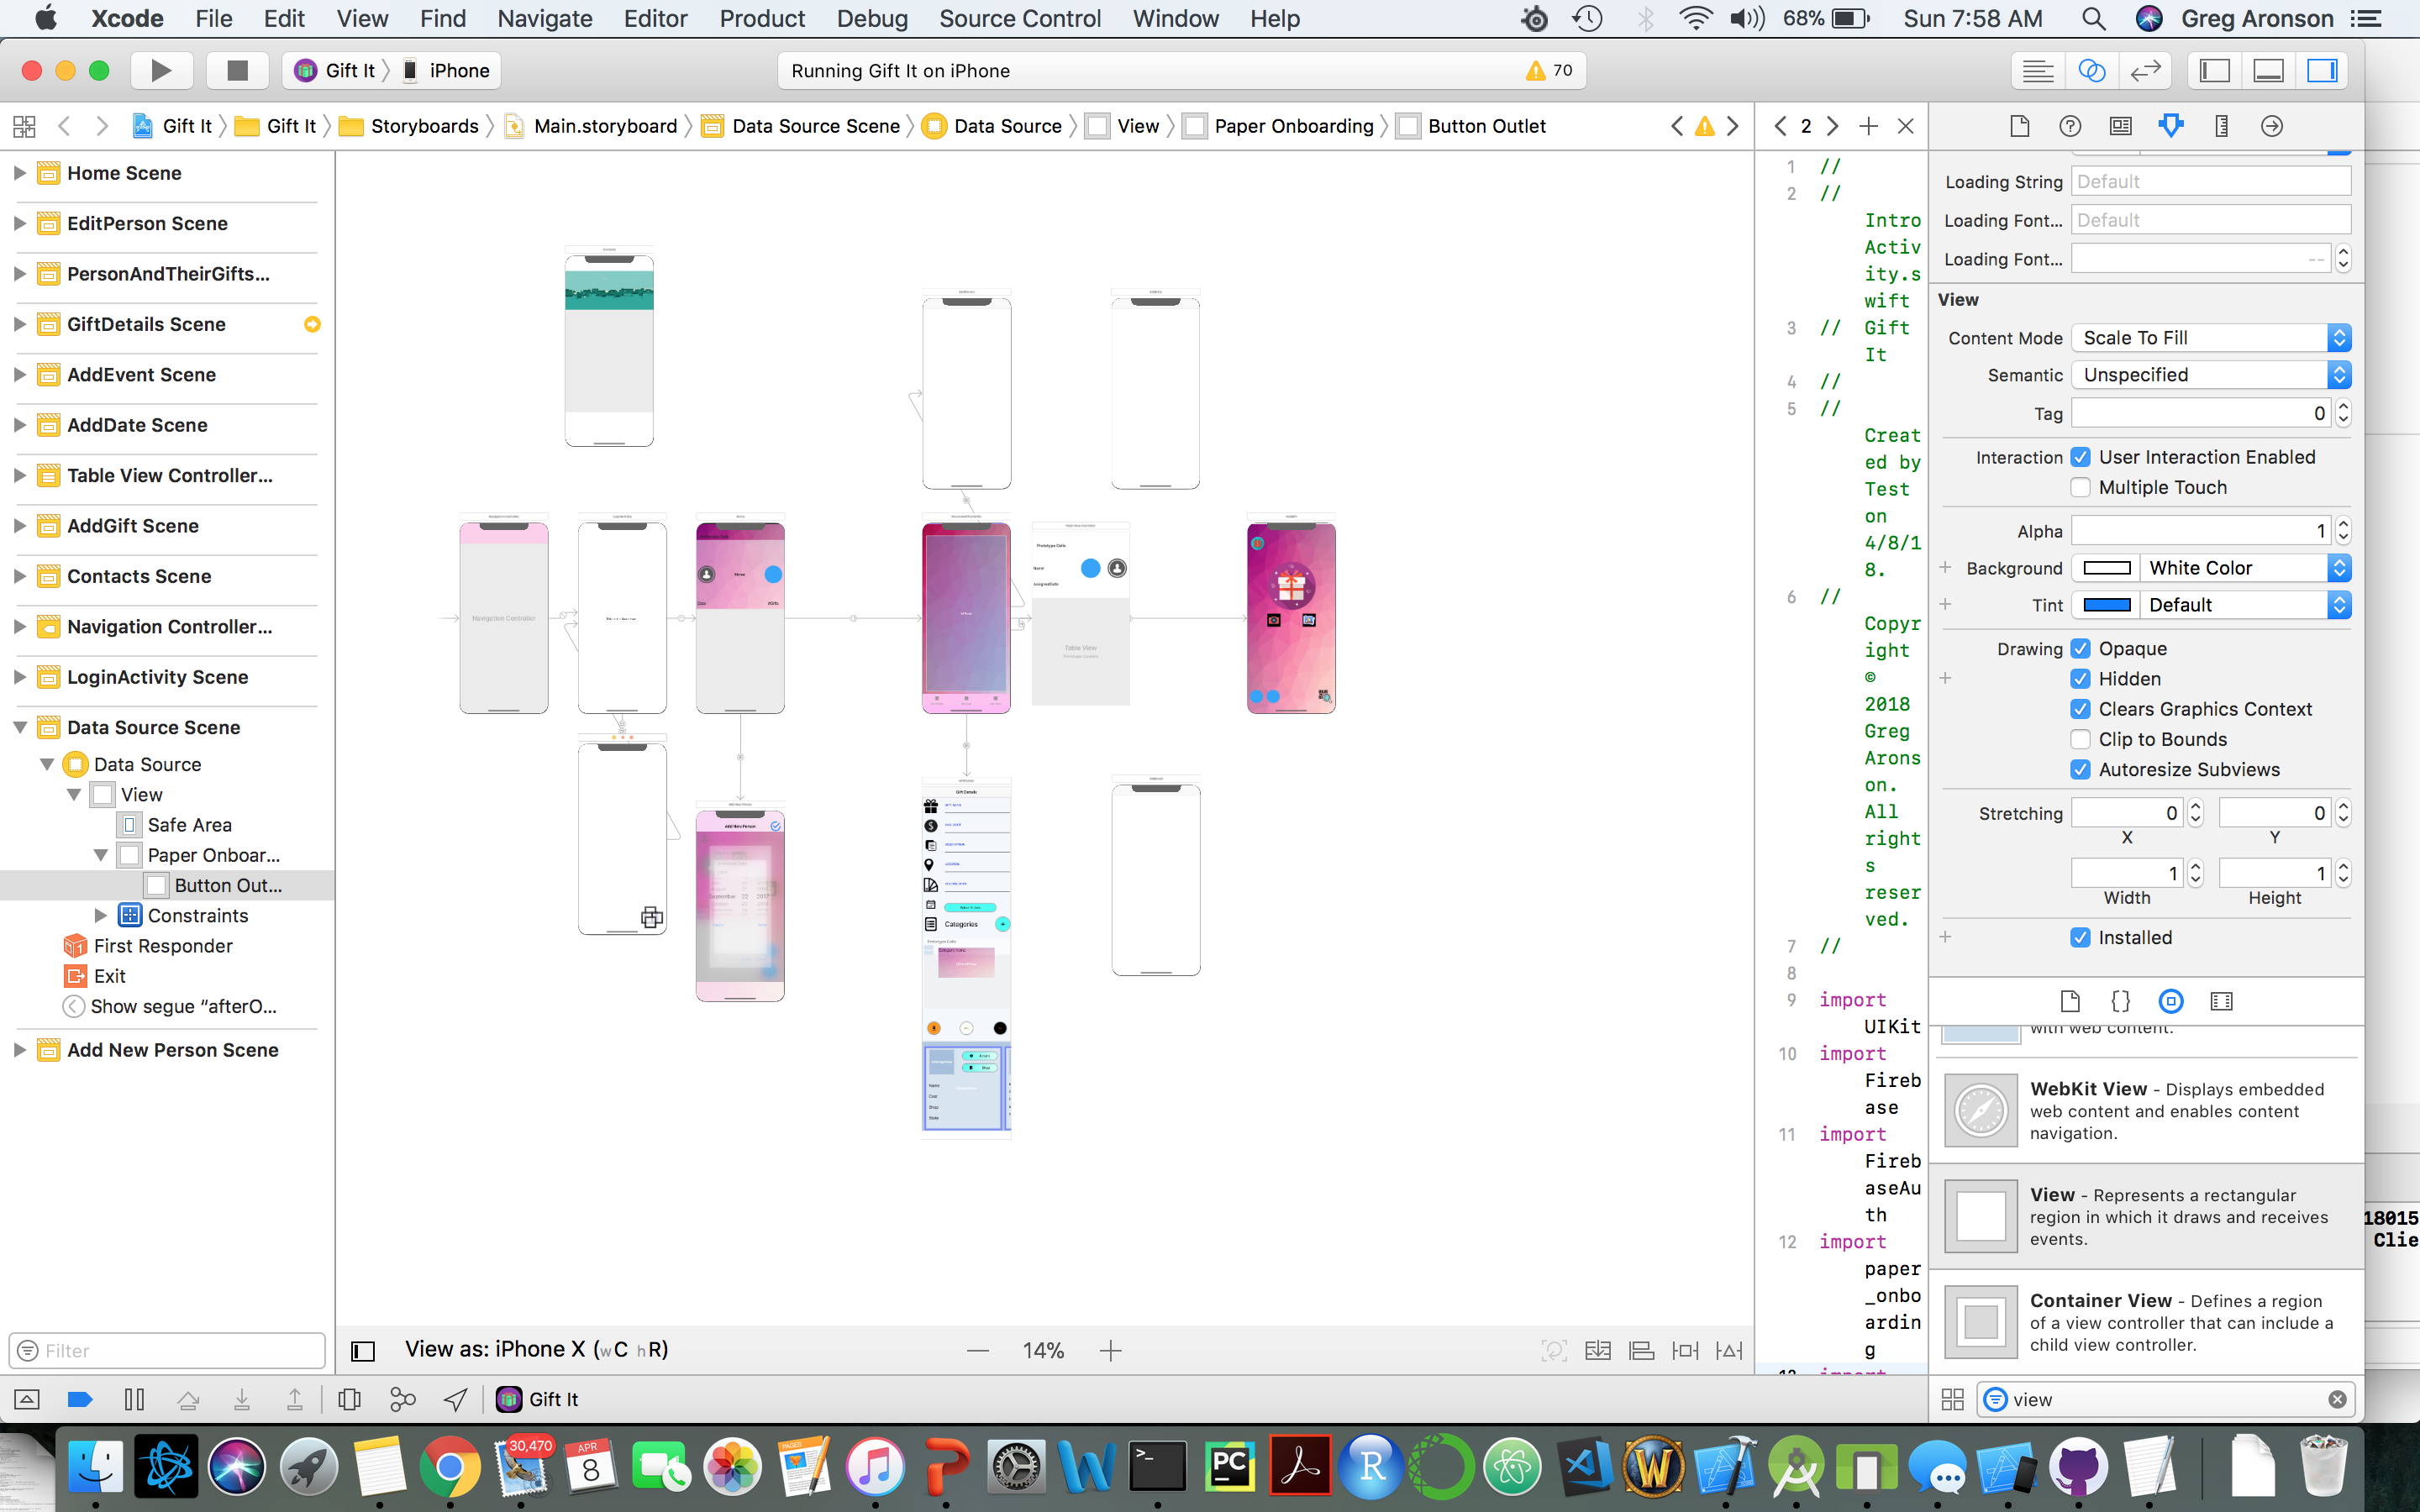Hide the Navigator panel toggle
The width and height of the screenshot is (2420, 1512).
tap(2215, 70)
